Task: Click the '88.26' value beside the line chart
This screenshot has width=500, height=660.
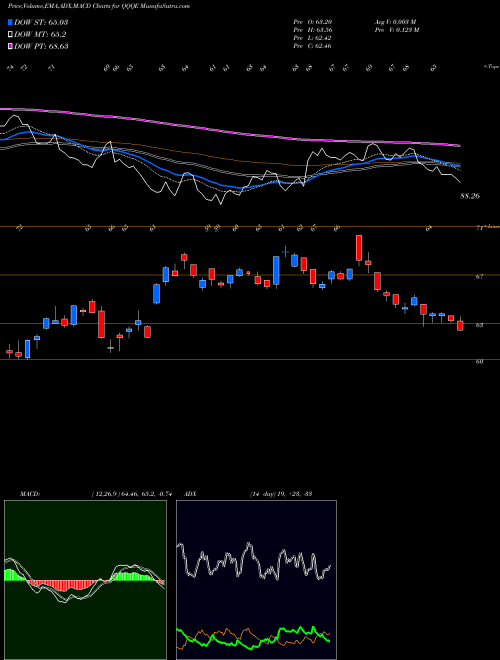Action: click(470, 196)
